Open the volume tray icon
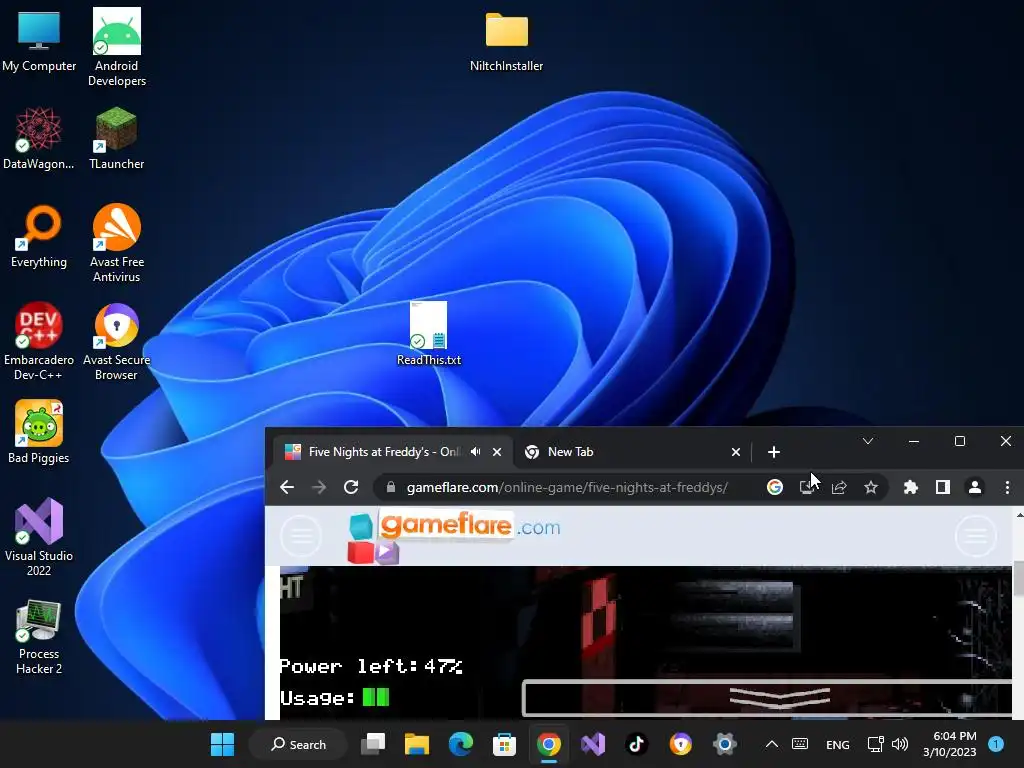Screen dimensions: 1024x768 [x=900, y=744]
